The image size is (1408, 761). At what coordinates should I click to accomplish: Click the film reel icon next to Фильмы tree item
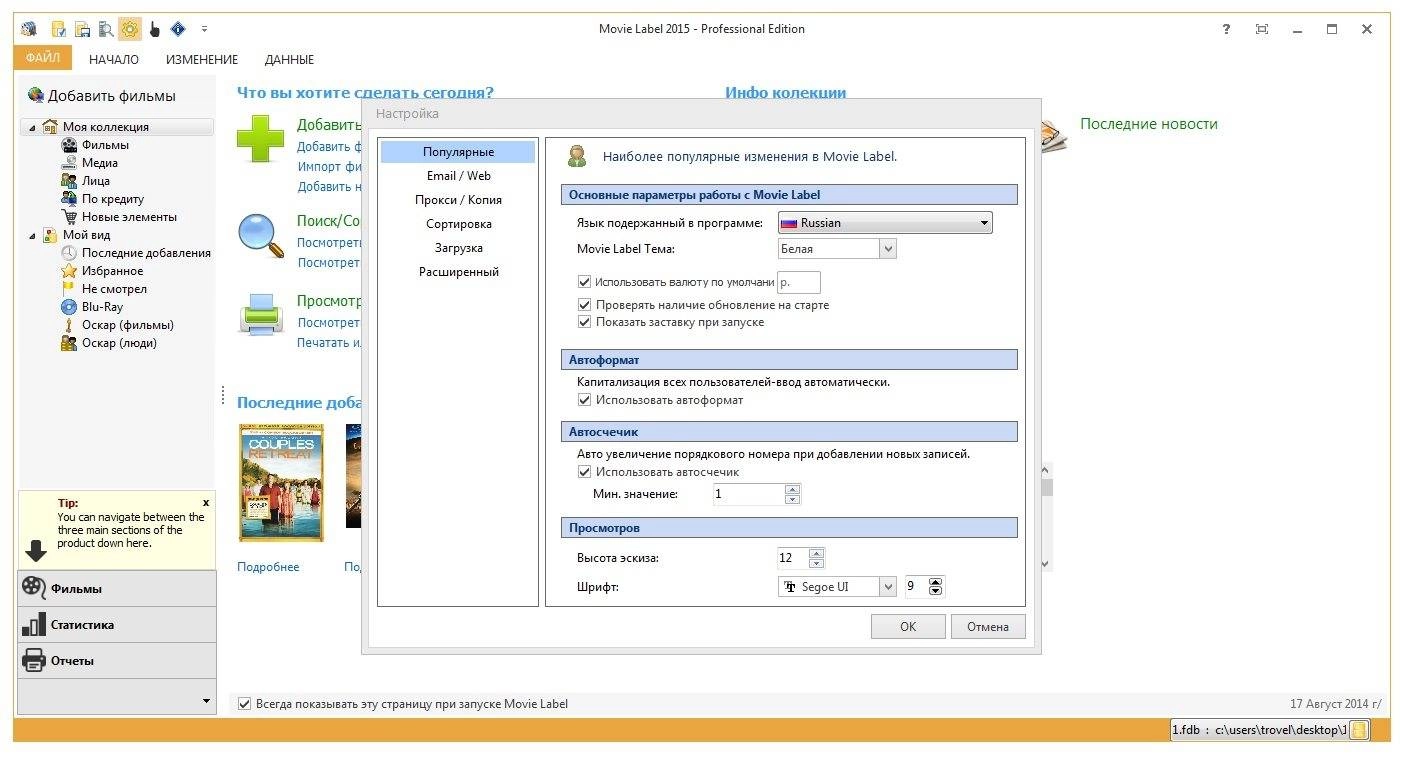69,145
